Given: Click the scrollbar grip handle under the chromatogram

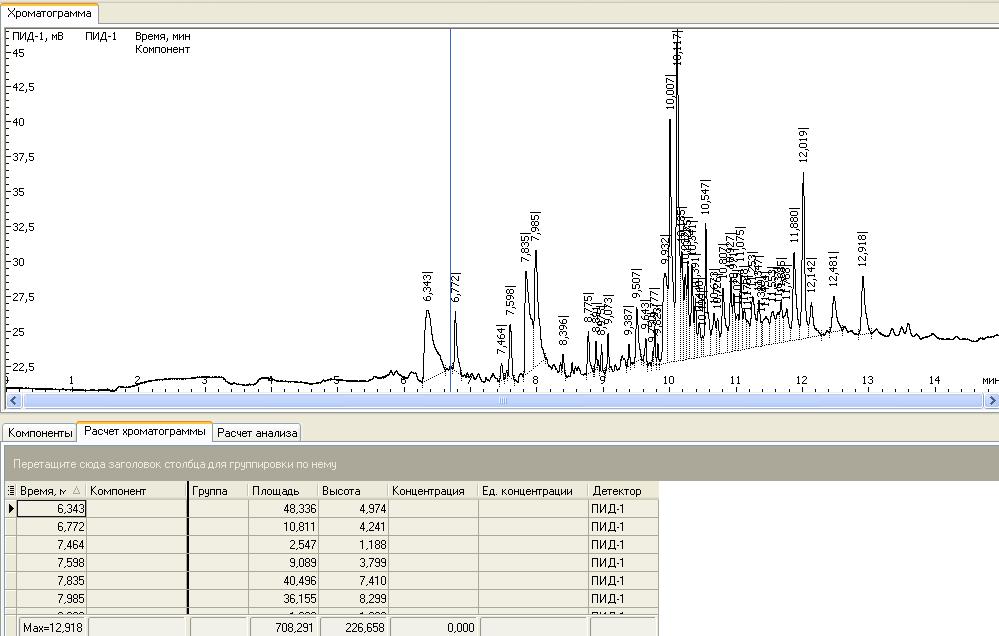Looking at the screenshot, I should pyautogui.click(x=503, y=401).
